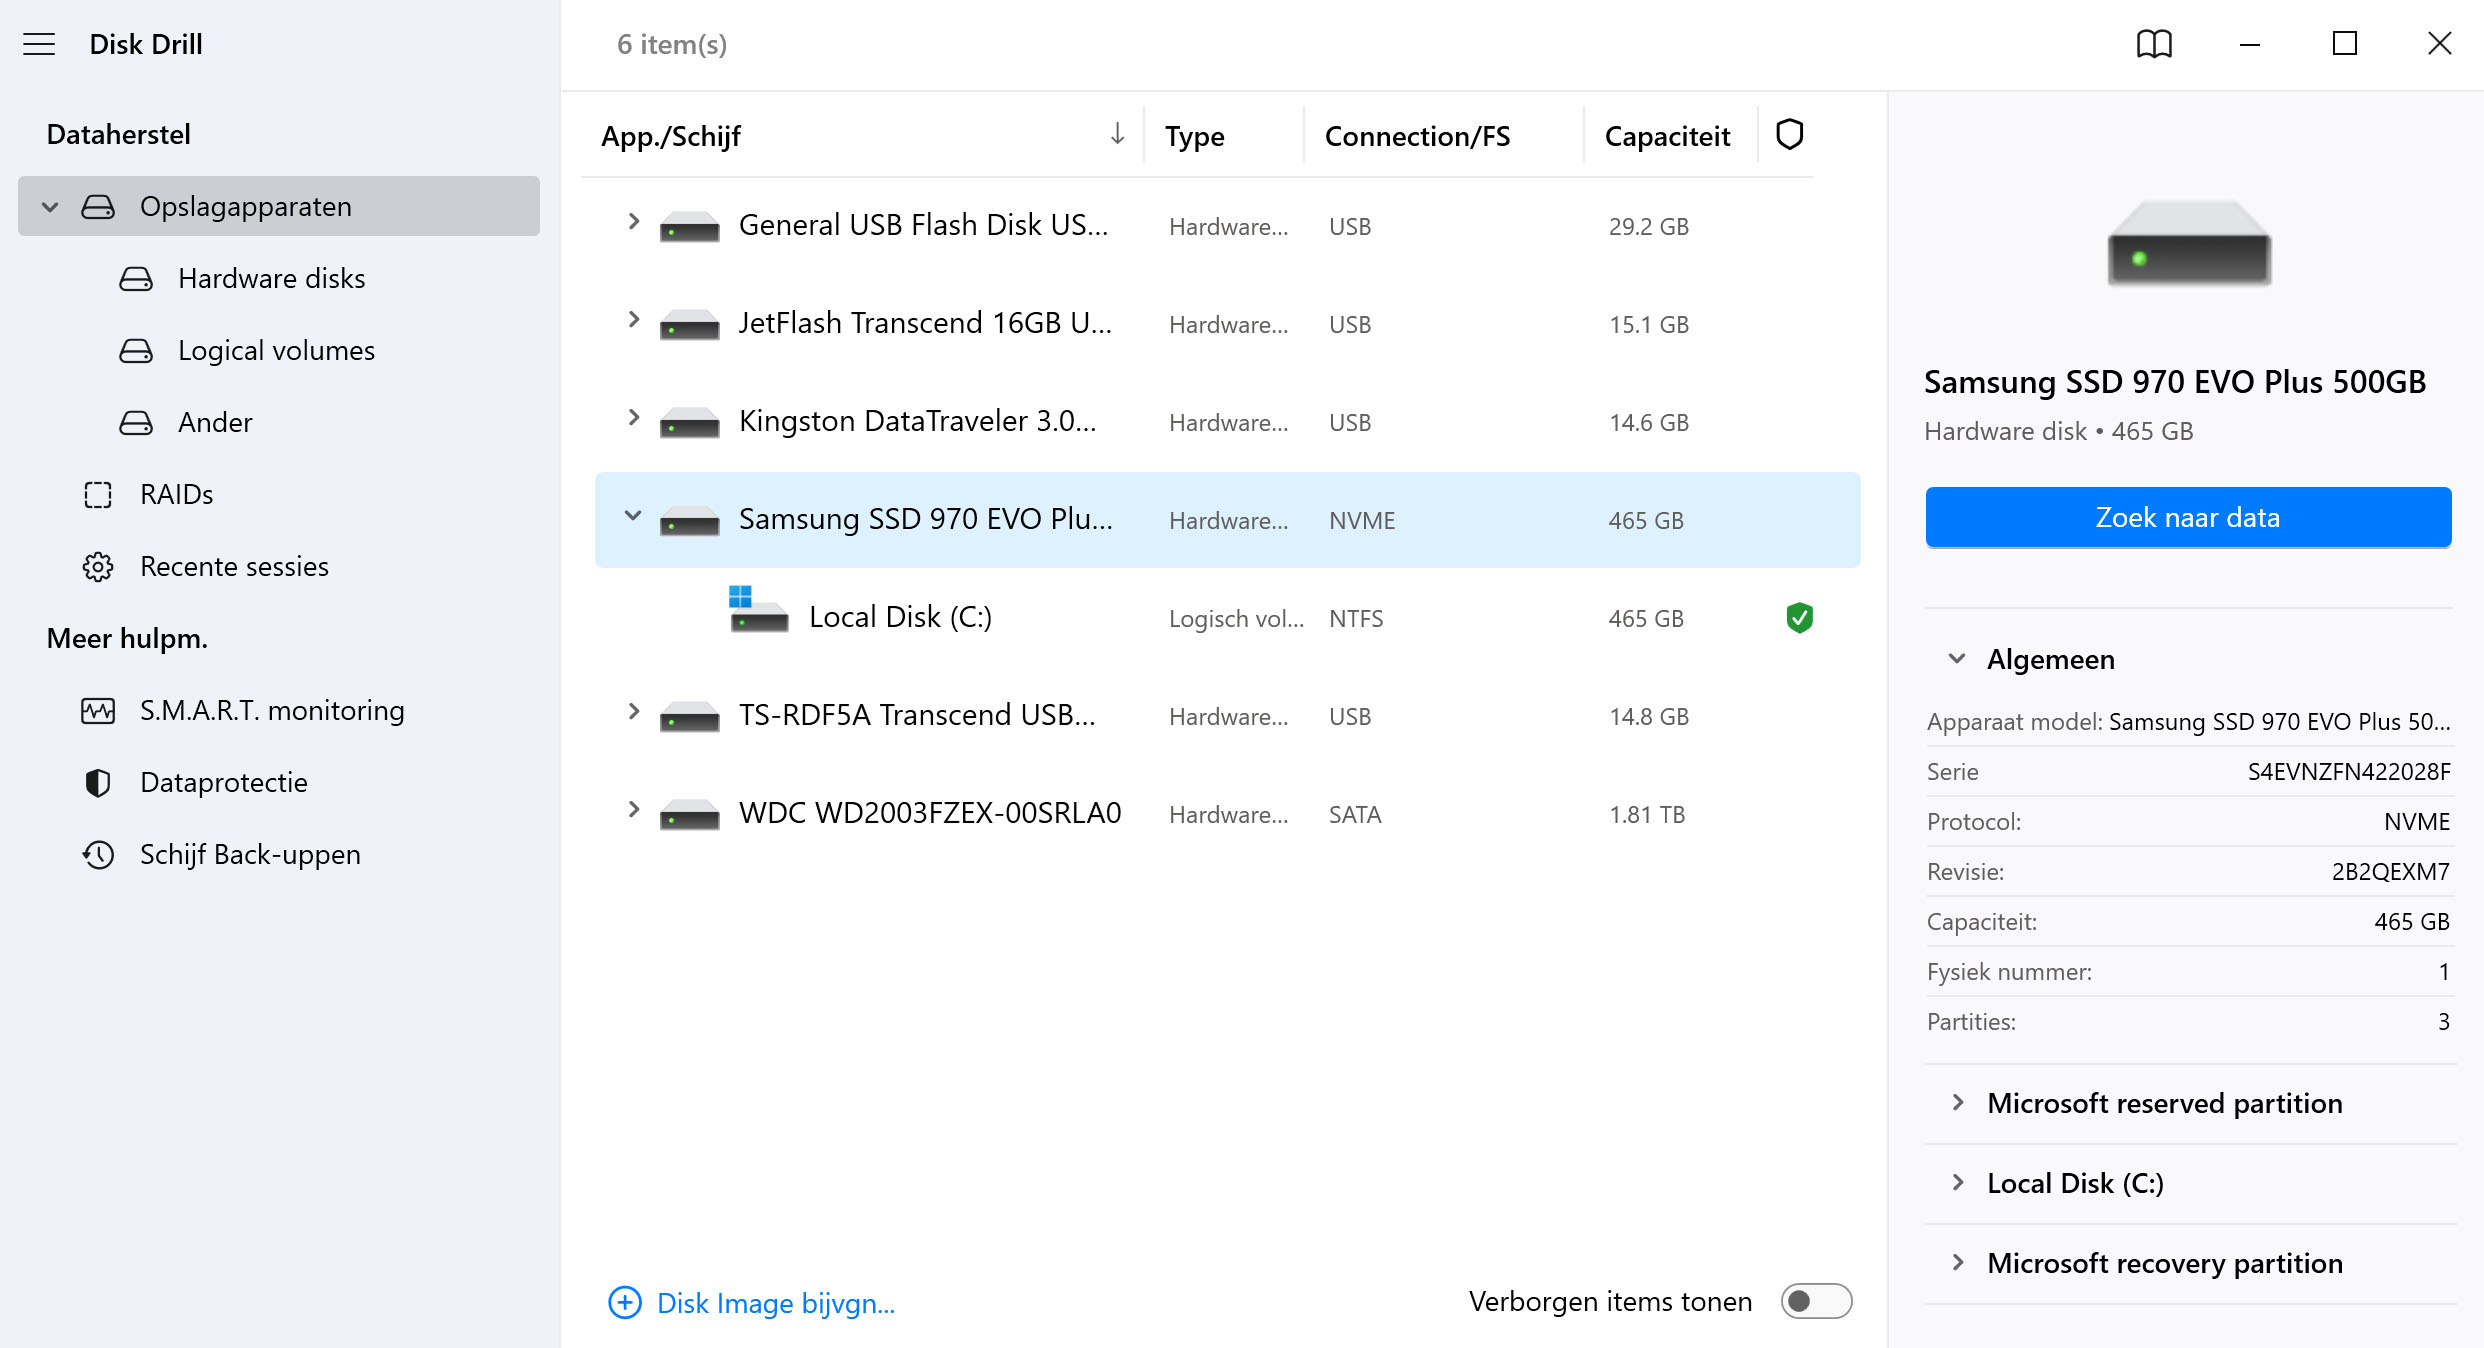Open Dataprotectie in the sidebar

(223, 783)
